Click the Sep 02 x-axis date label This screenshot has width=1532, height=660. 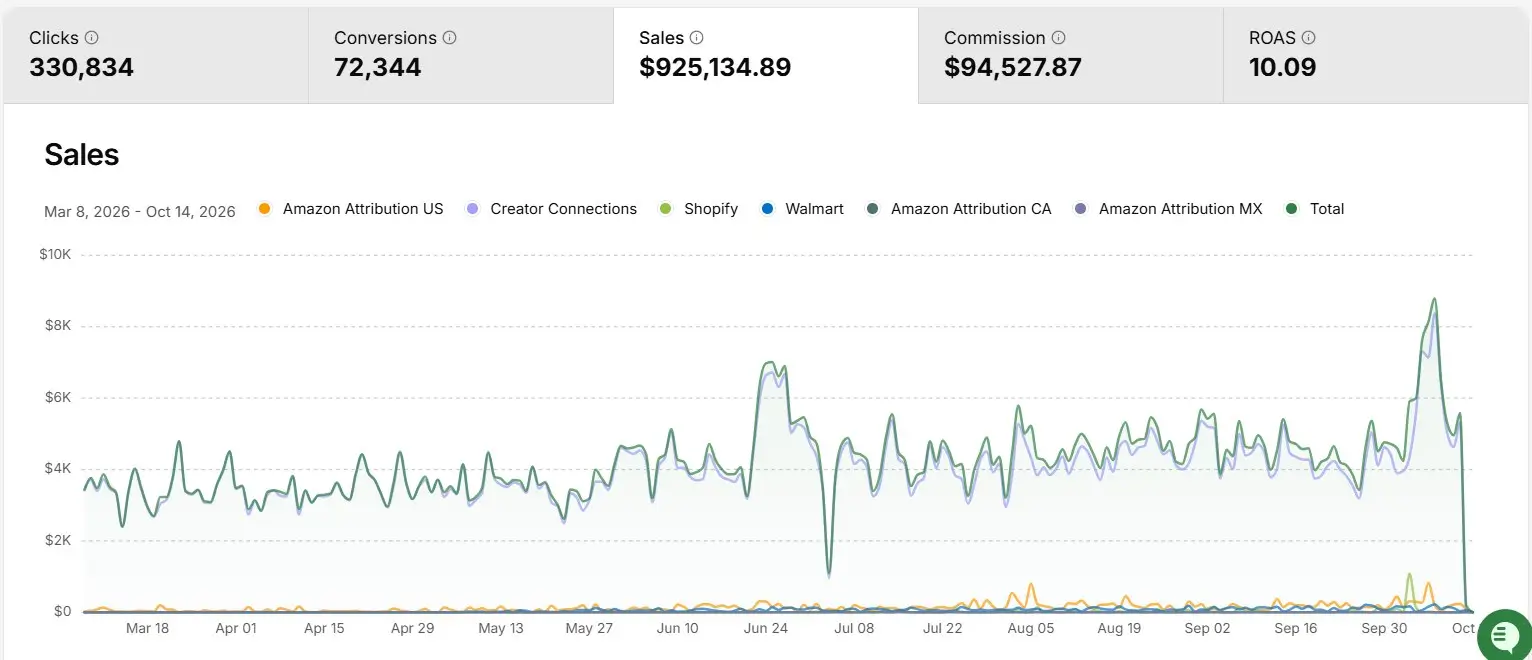coord(1207,628)
